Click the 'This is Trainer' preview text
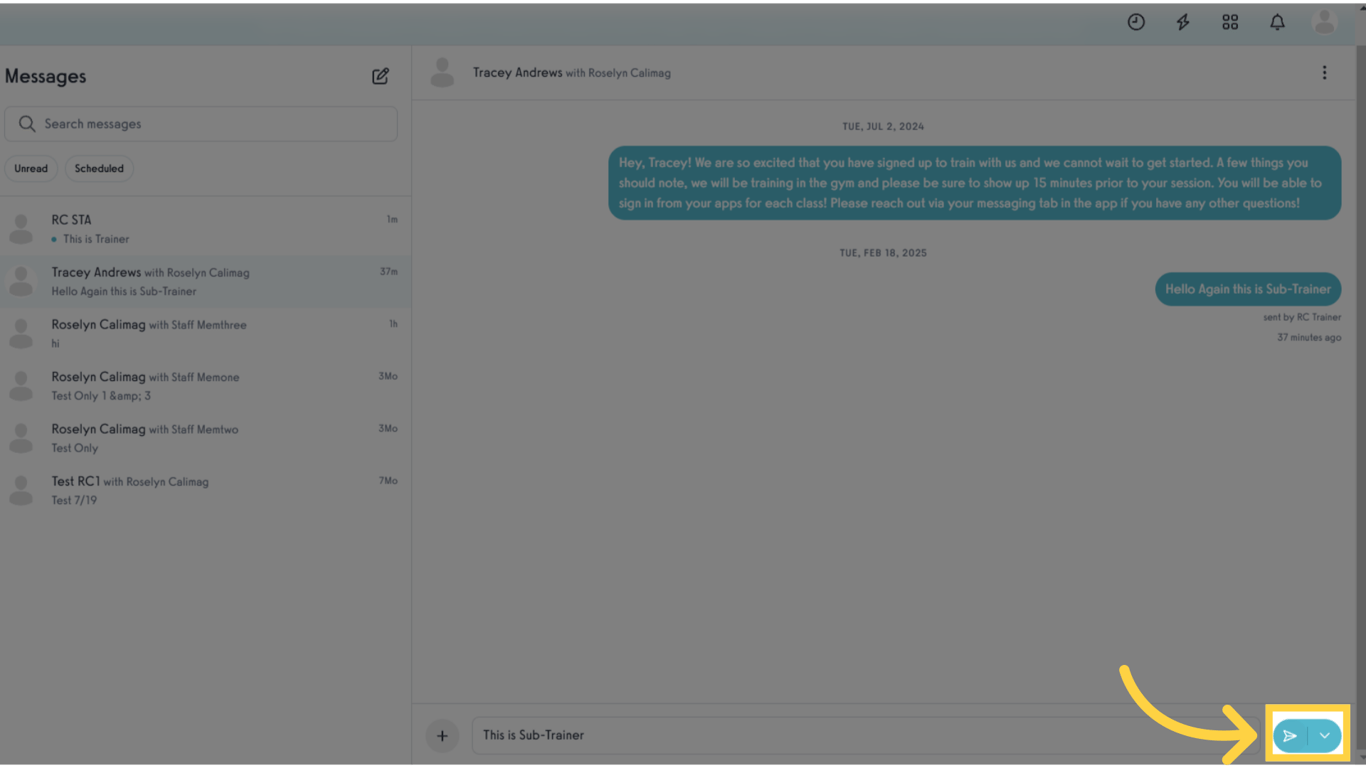Image resolution: width=1366 pixels, height=768 pixels. coord(96,239)
